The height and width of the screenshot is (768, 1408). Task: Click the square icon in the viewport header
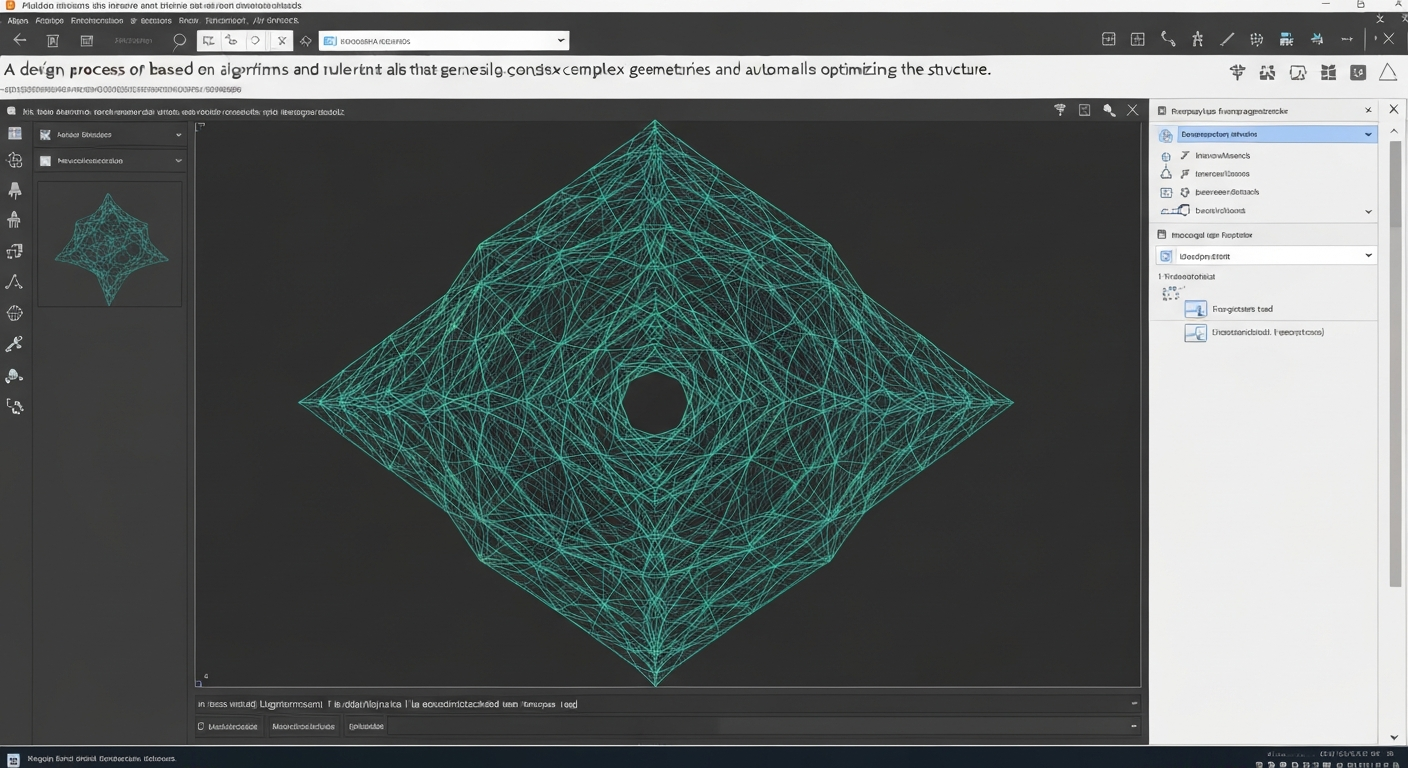coord(1084,111)
